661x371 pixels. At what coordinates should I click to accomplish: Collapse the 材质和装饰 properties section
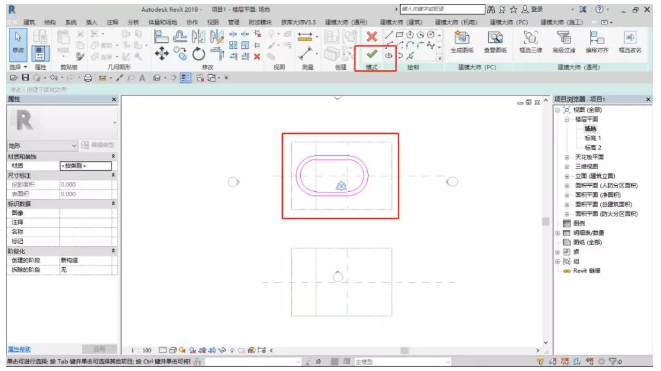point(113,156)
